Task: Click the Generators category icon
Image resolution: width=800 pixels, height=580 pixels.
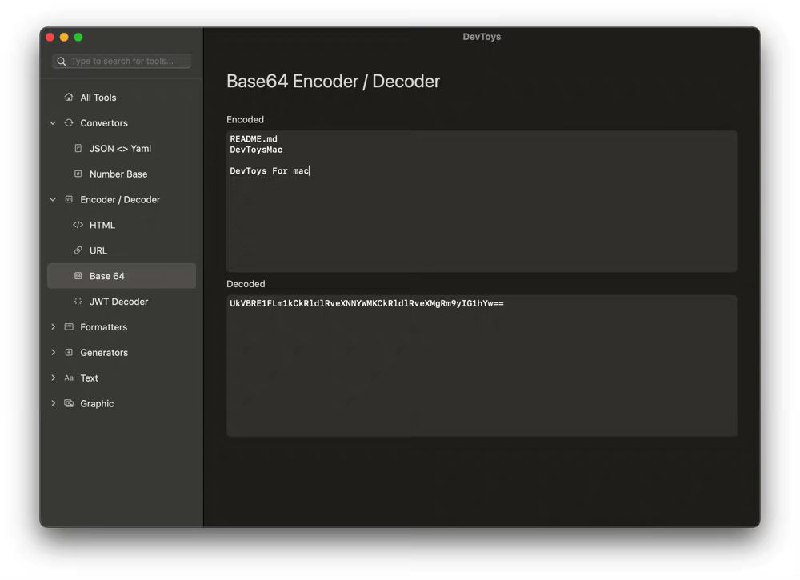Action: [69, 352]
